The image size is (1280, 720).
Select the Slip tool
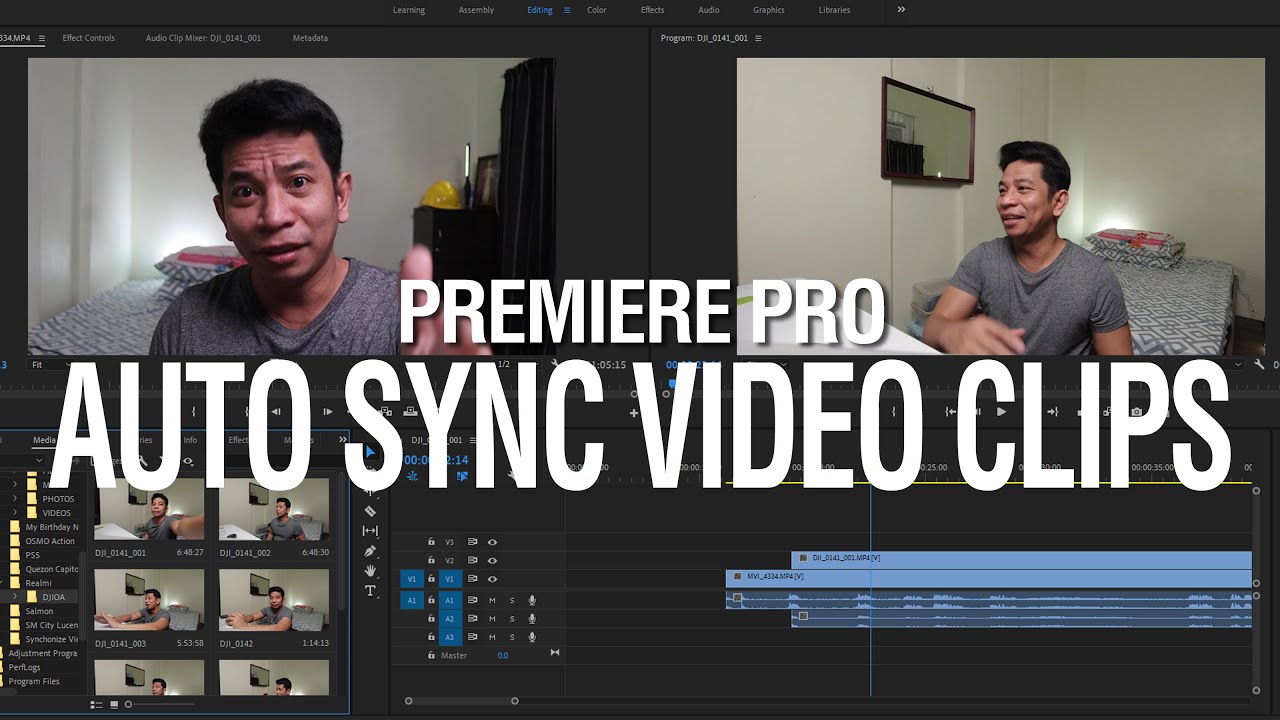[x=370, y=531]
